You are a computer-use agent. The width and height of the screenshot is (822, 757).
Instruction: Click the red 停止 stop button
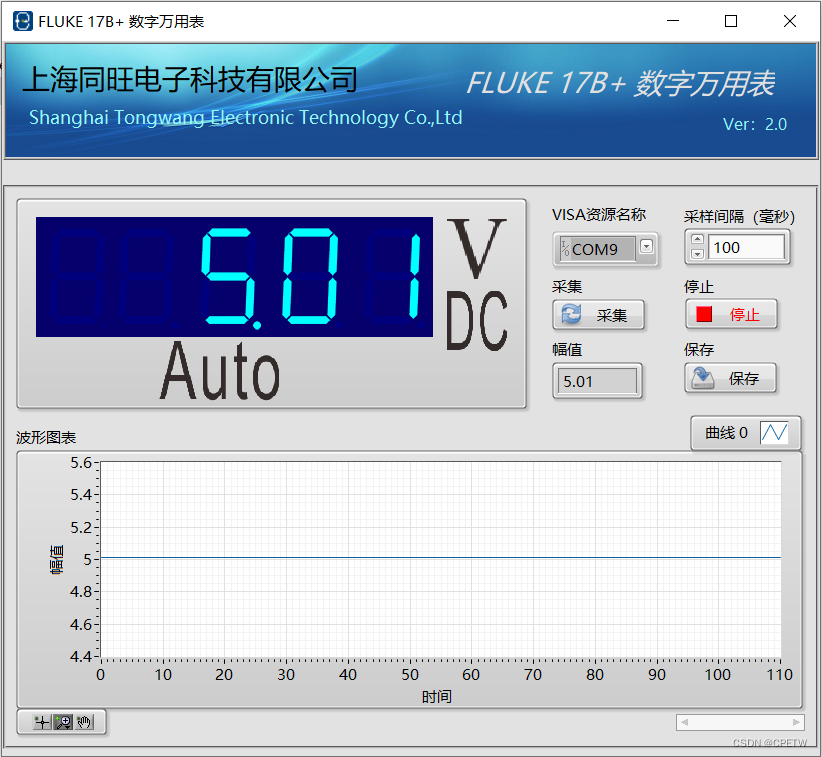pos(731,314)
